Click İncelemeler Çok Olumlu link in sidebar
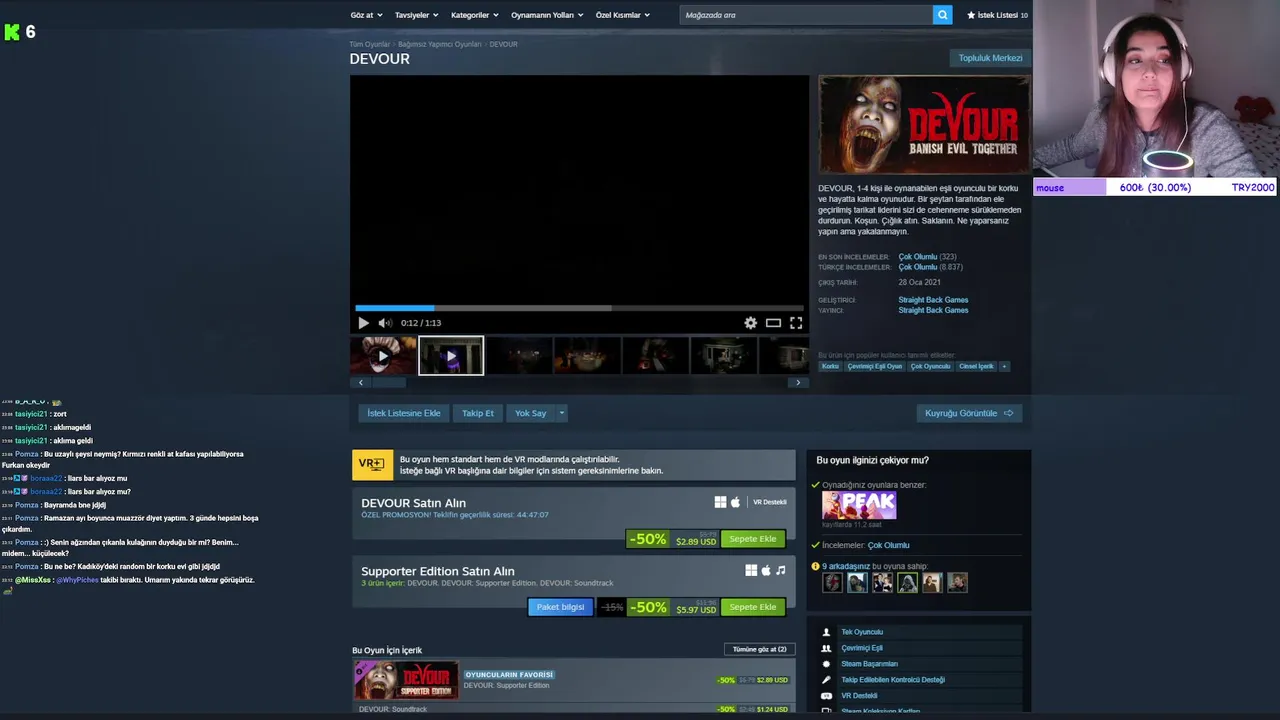Screen dimensions: 1280x720 pyautogui.click(x=888, y=545)
